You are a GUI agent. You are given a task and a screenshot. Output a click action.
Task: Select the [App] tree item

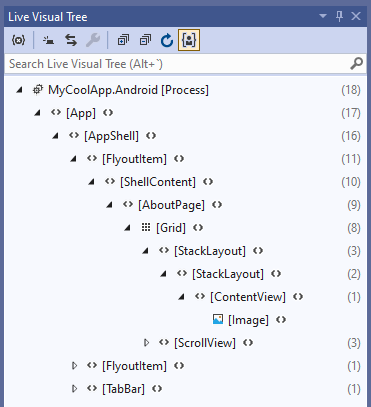(81, 113)
